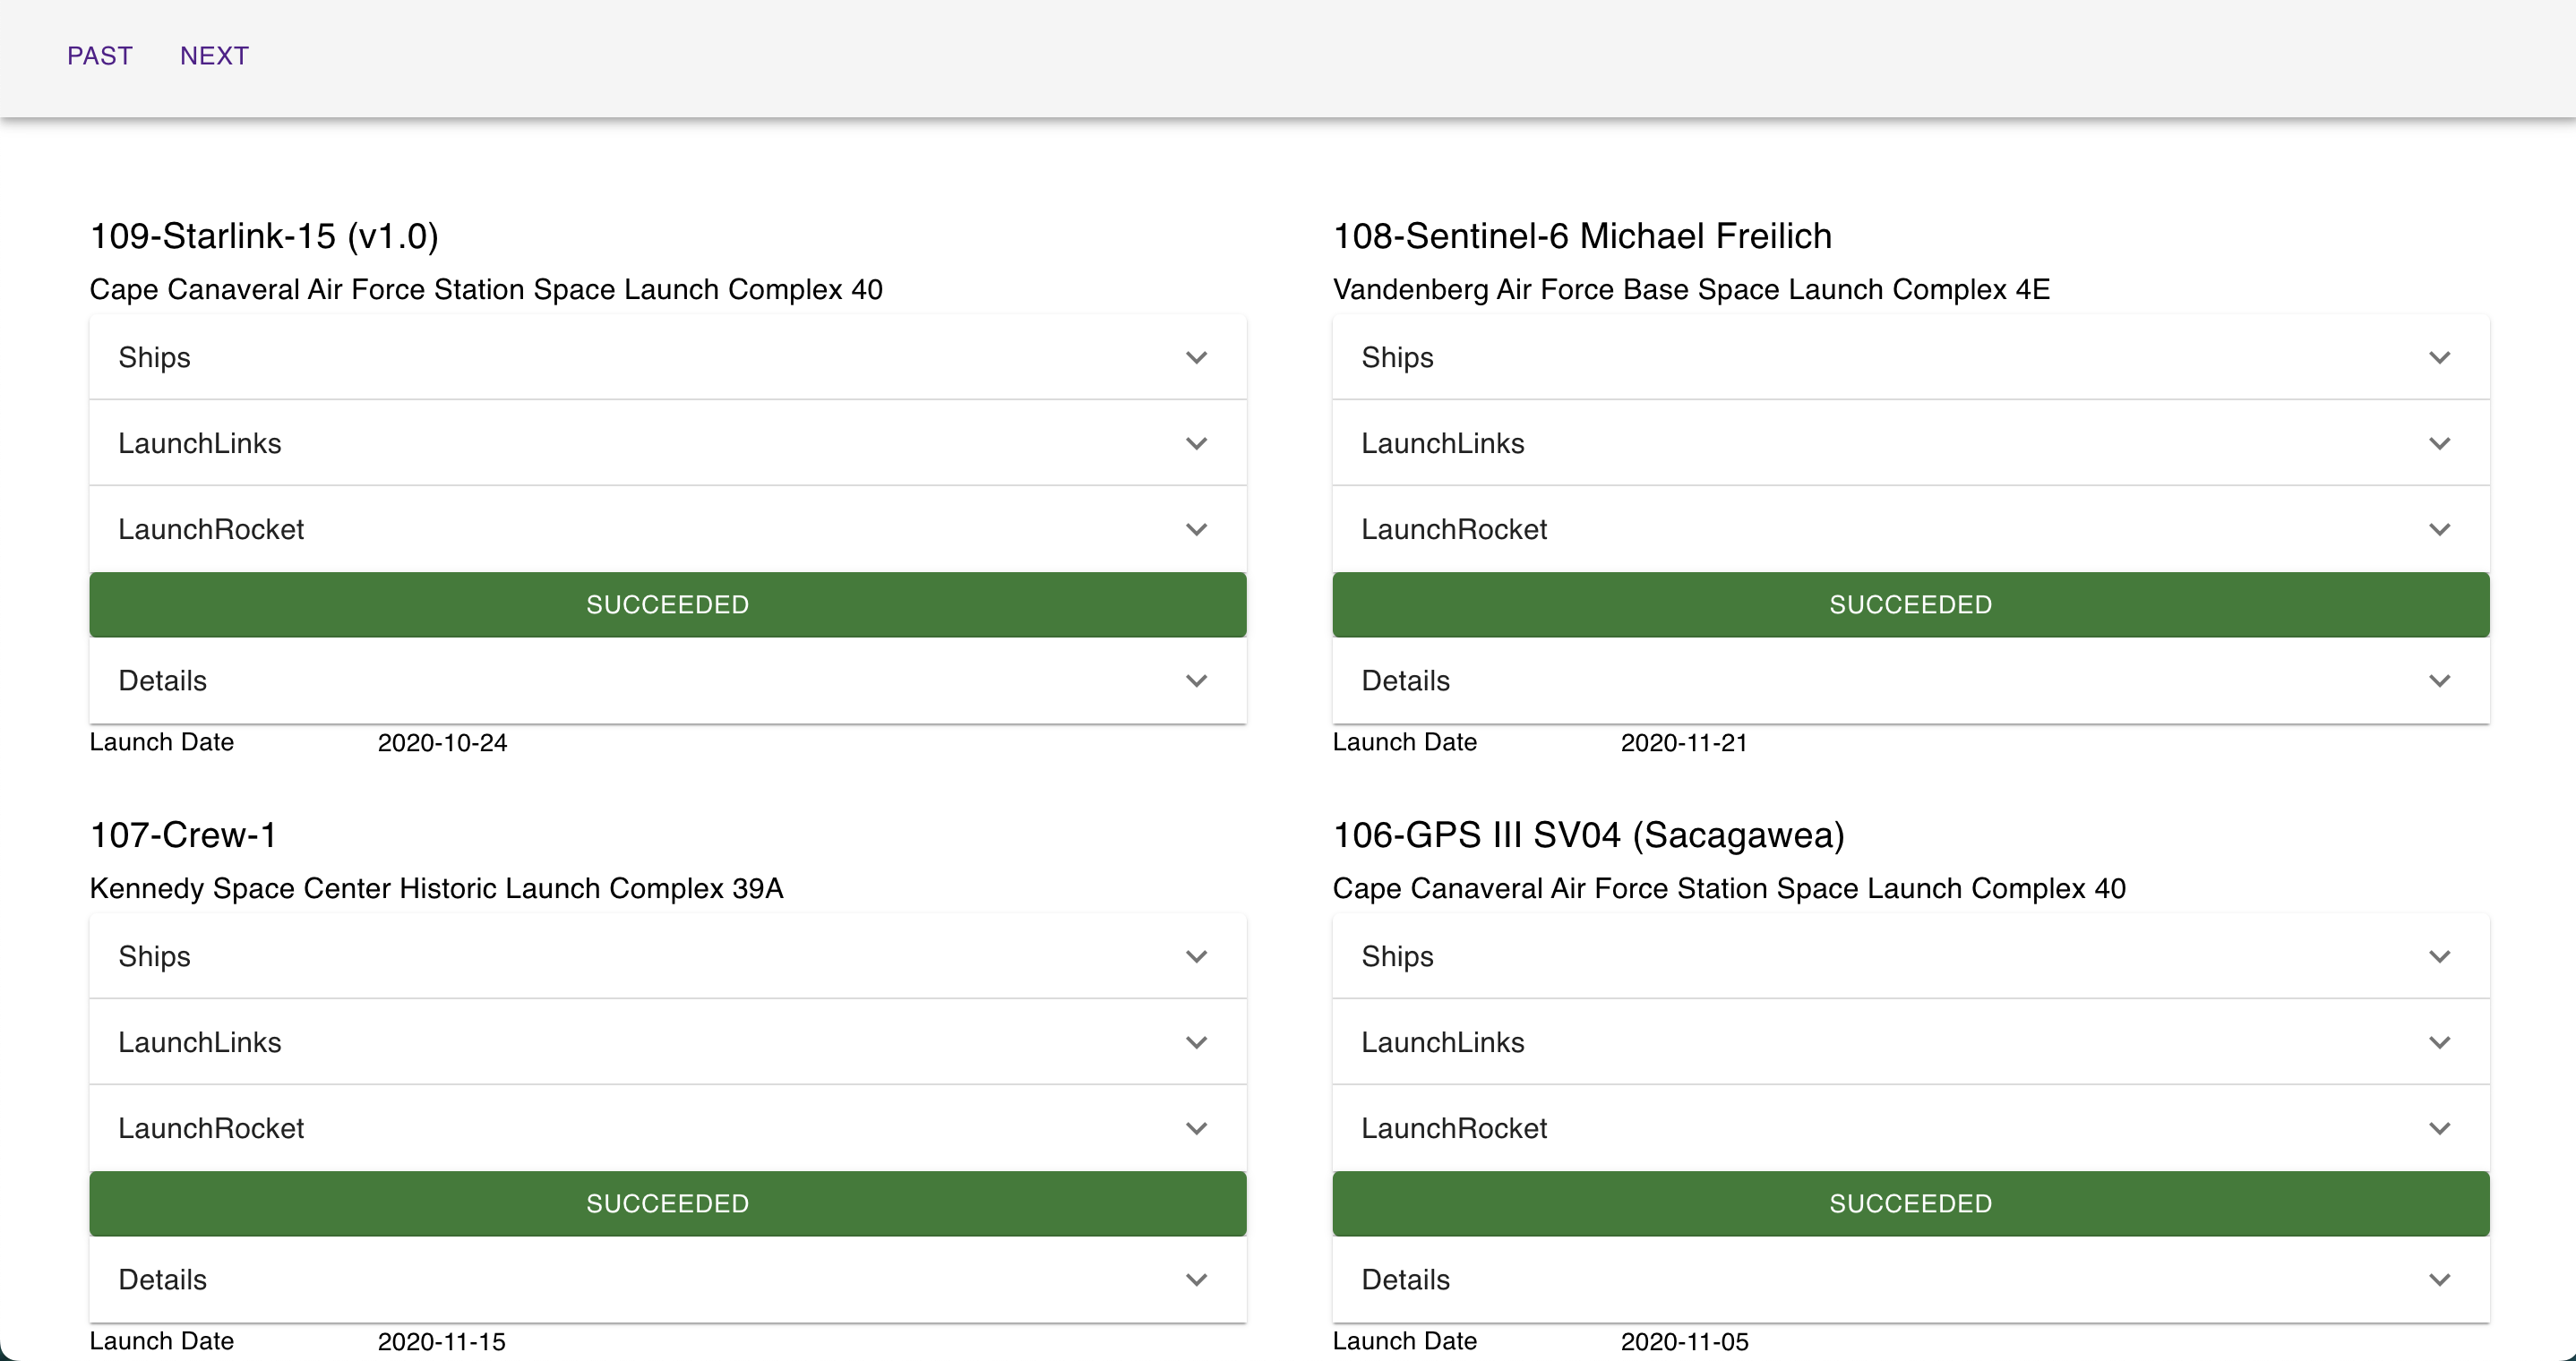2576x1361 pixels.
Task: Expand LaunchLinks for Sentinel-6 Michael Freilich
Action: [1910, 443]
